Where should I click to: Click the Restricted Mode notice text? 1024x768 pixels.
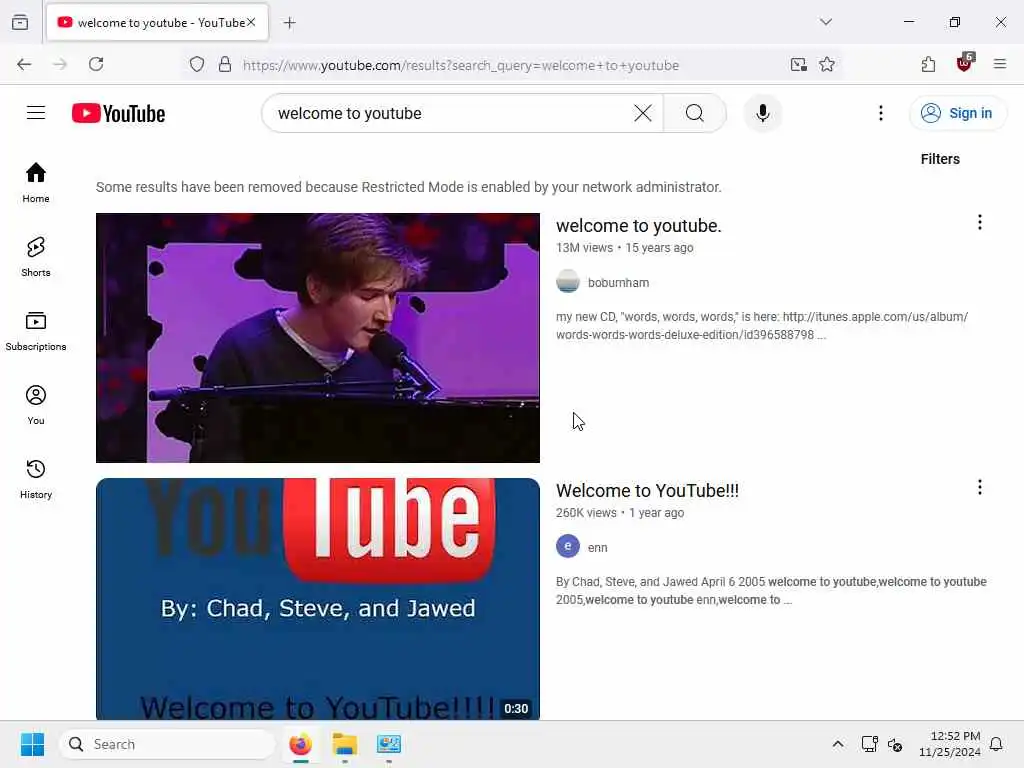tap(408, 187)
